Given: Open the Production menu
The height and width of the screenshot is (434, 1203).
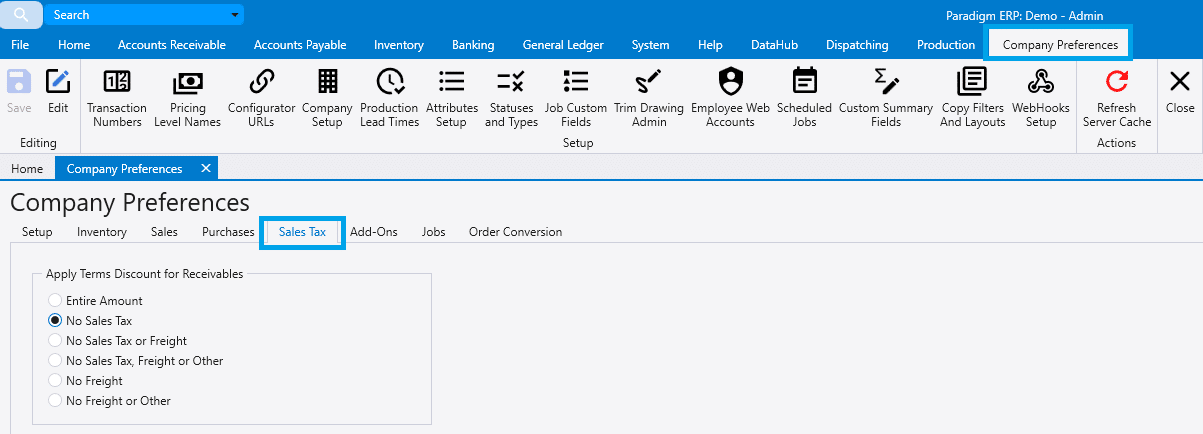Looking at the screenshot, I should 946,45.
